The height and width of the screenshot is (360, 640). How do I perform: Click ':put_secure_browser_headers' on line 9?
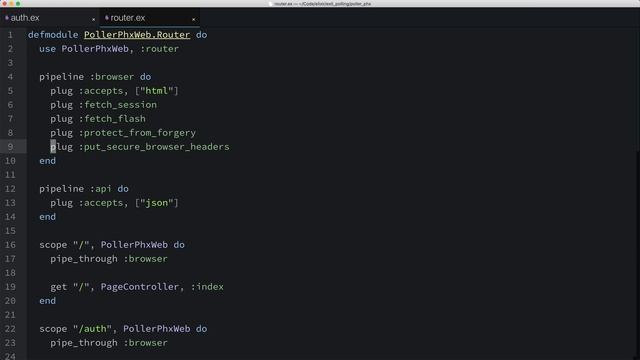coord(154,147)
